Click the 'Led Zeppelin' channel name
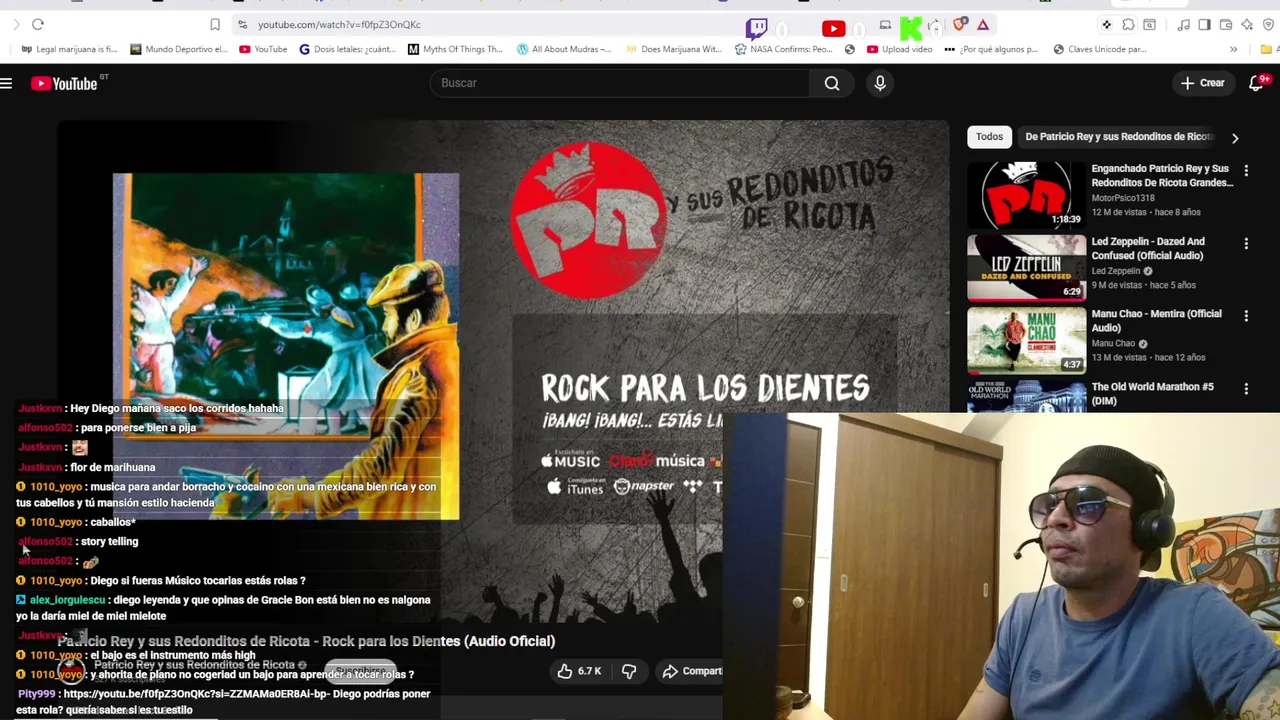The height and width of the screenshot is (720, 1280). (1116, 271)
